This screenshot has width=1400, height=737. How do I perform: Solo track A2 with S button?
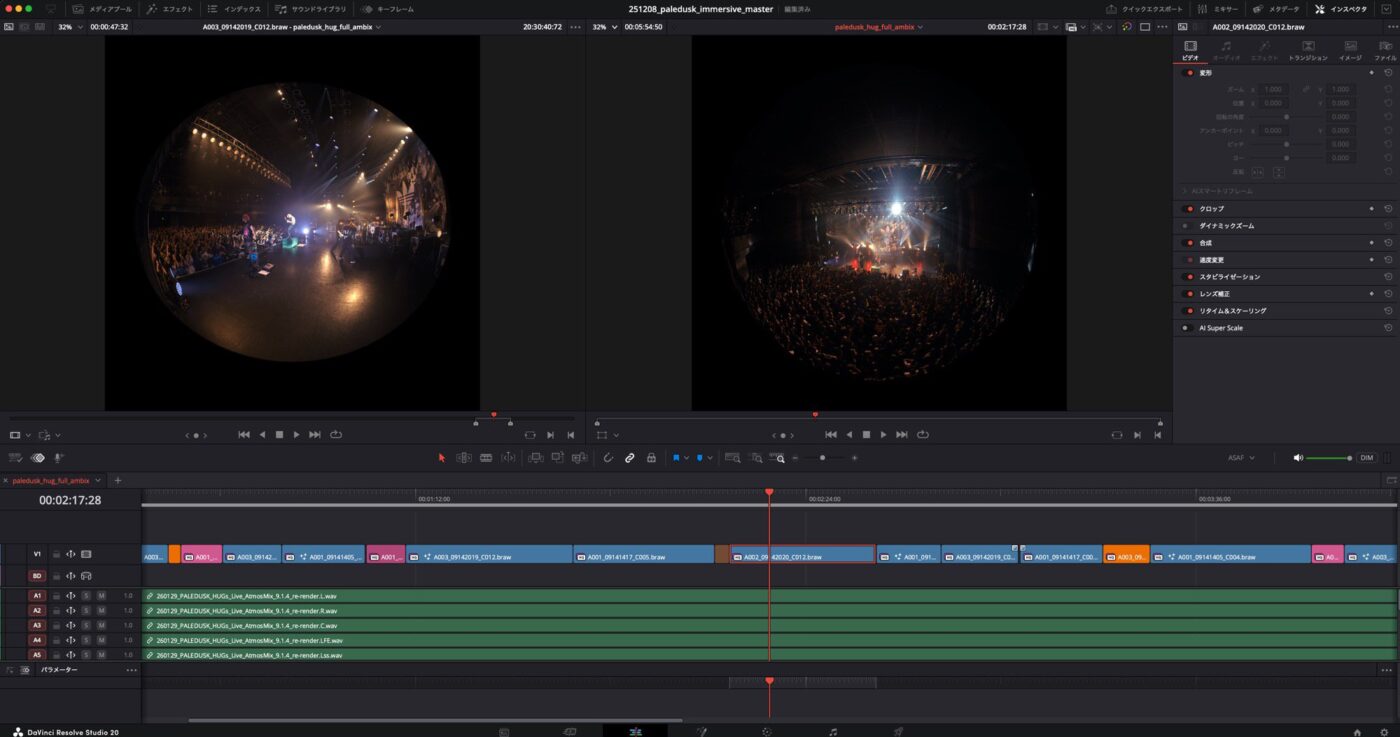(x=86, y=611)
